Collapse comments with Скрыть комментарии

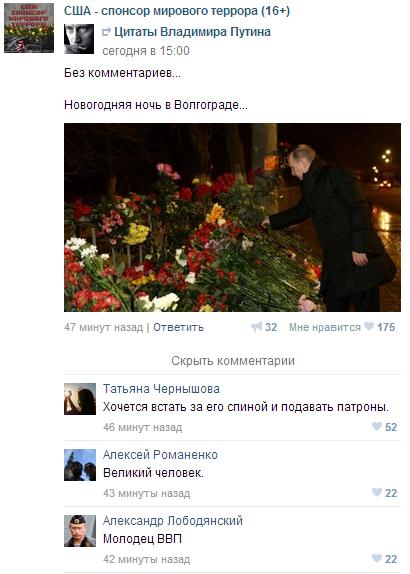[233, 361]
